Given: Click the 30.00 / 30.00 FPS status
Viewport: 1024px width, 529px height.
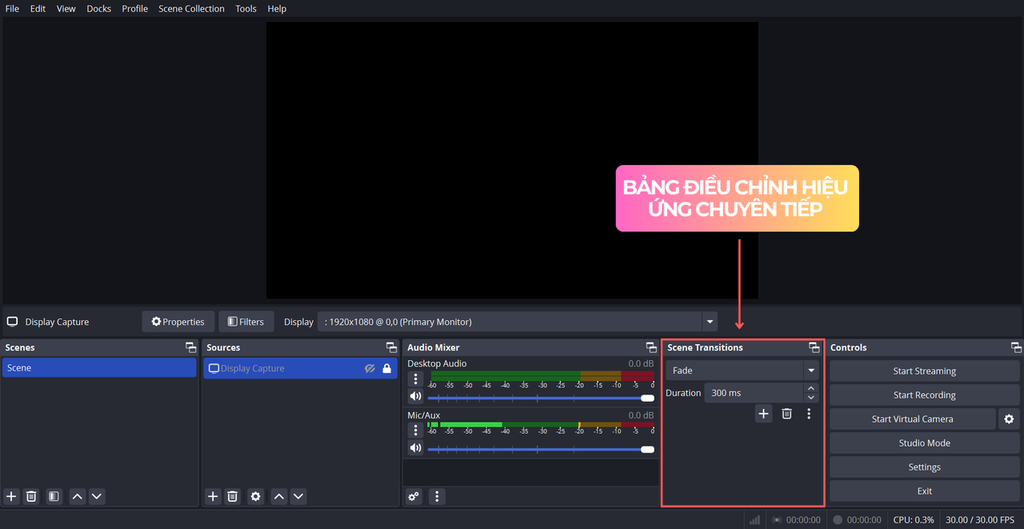Looking at the screenshot, I should tap(980, 520).
